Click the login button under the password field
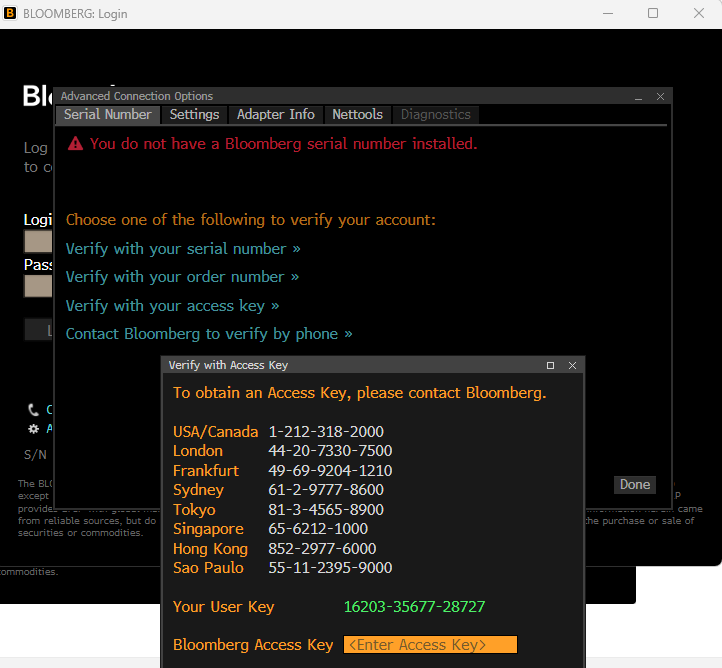This screenshot has width=722, height=668. (39, 330)
